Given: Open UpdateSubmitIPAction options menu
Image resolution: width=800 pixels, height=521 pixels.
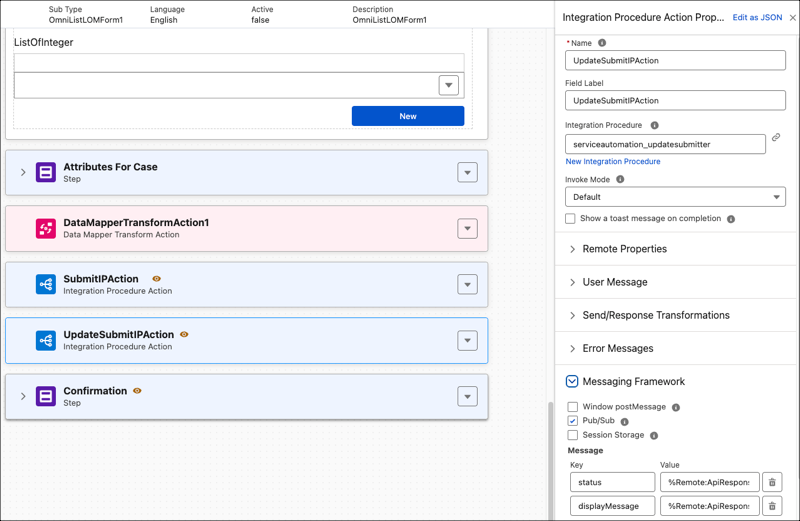Looking at the screenshot, I should [x=467, y=340].
